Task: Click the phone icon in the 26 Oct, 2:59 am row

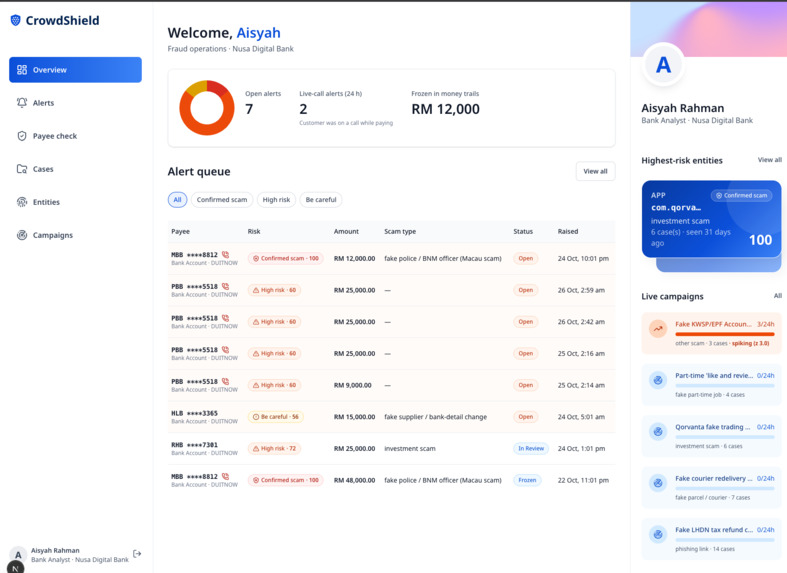Action: click(225, 286)
